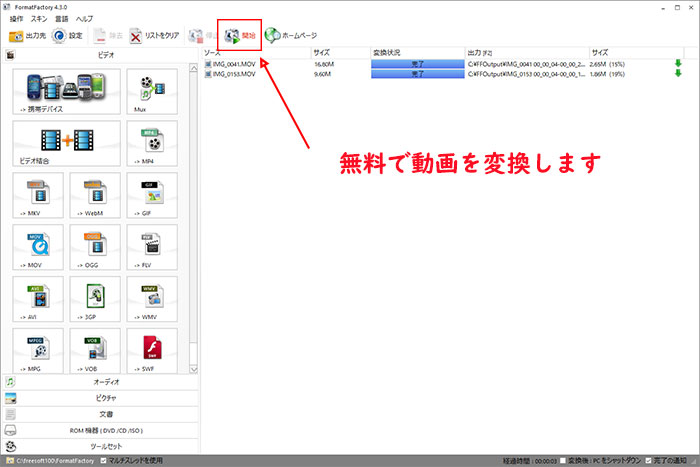
Task: Click the 経過時間 elapsed time indicator
Action: click(x=529, y=461)
